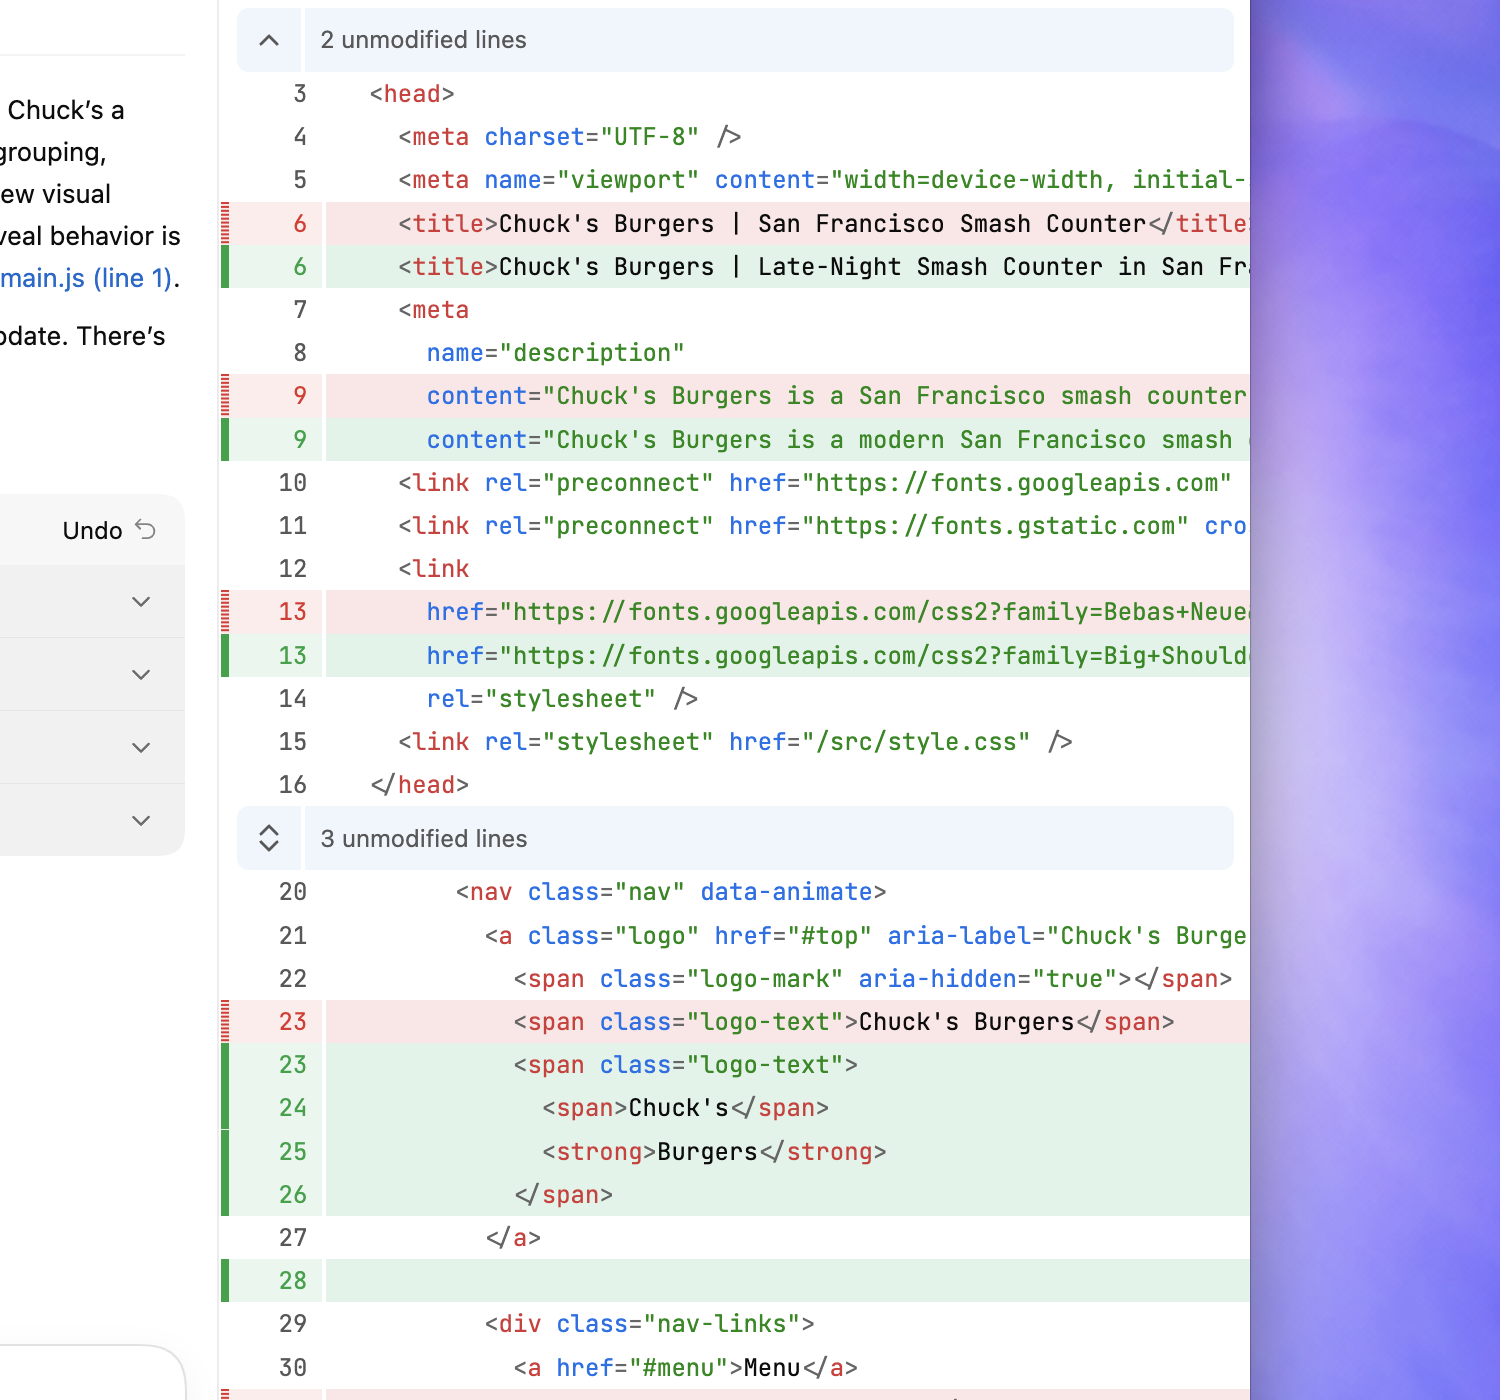The width and height of the screenshot is (1500, 1400).
Task: Click the /src/style.css stylesheet link line
Action: click(x=735, y=742)
